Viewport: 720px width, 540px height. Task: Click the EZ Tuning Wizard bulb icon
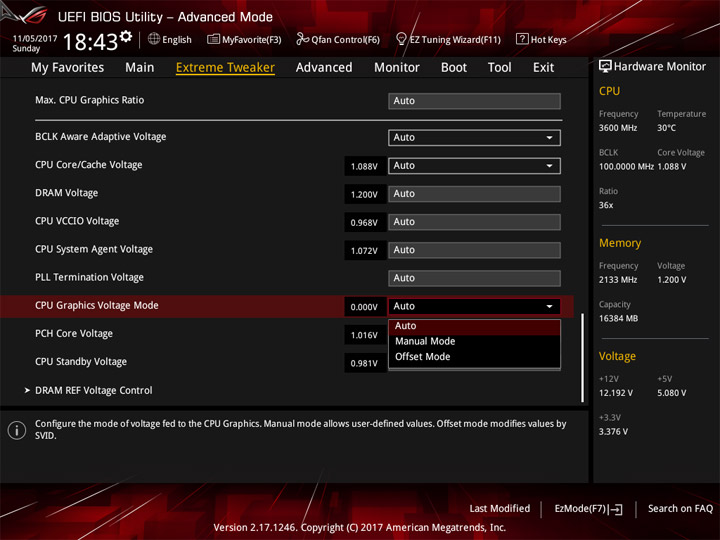click(401, 39)
